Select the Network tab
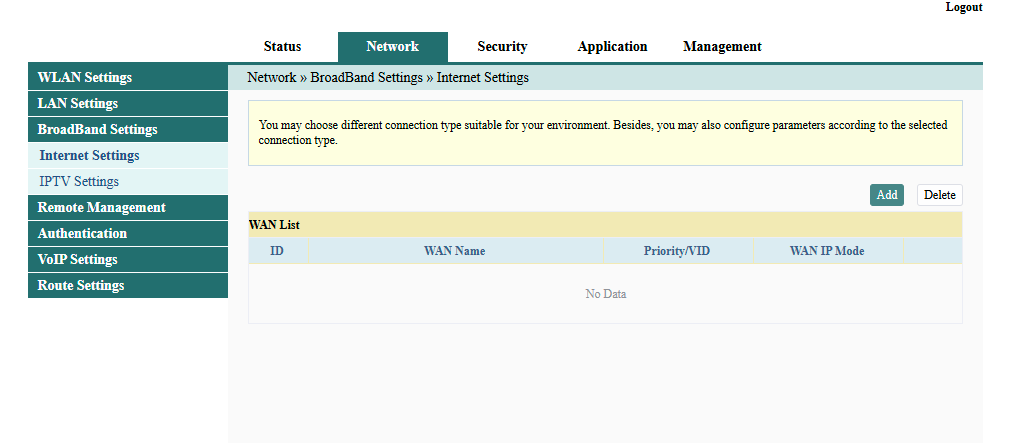 point(392,47)
